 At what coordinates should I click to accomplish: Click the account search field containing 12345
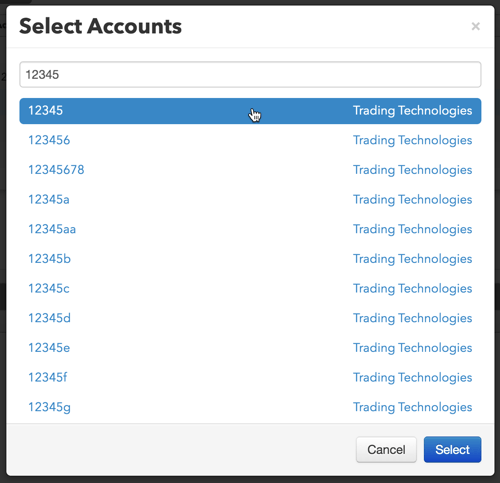click(x=250, y=74)
